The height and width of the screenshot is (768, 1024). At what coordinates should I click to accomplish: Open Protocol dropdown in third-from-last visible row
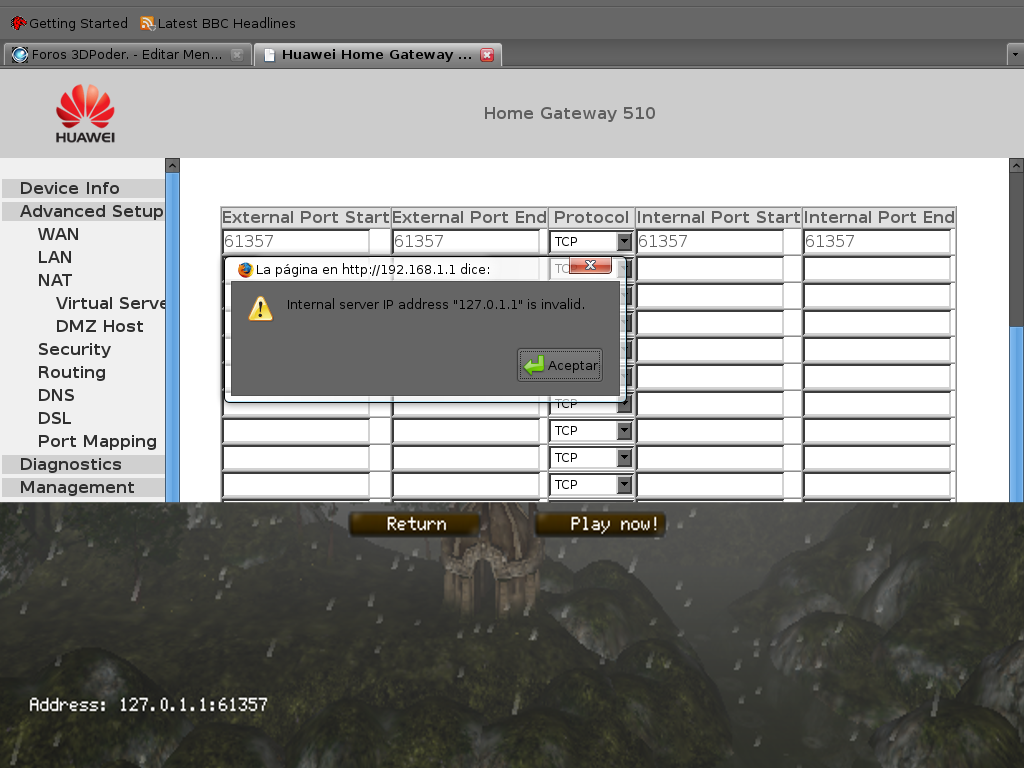[591, 430]
